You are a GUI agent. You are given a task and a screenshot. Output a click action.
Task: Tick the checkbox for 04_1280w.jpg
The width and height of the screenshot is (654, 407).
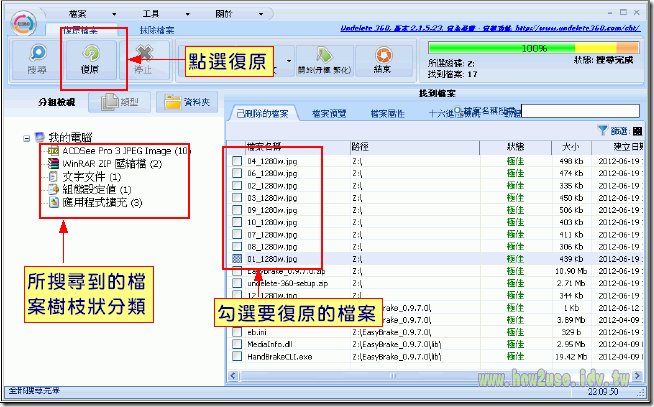coord(237,161)
